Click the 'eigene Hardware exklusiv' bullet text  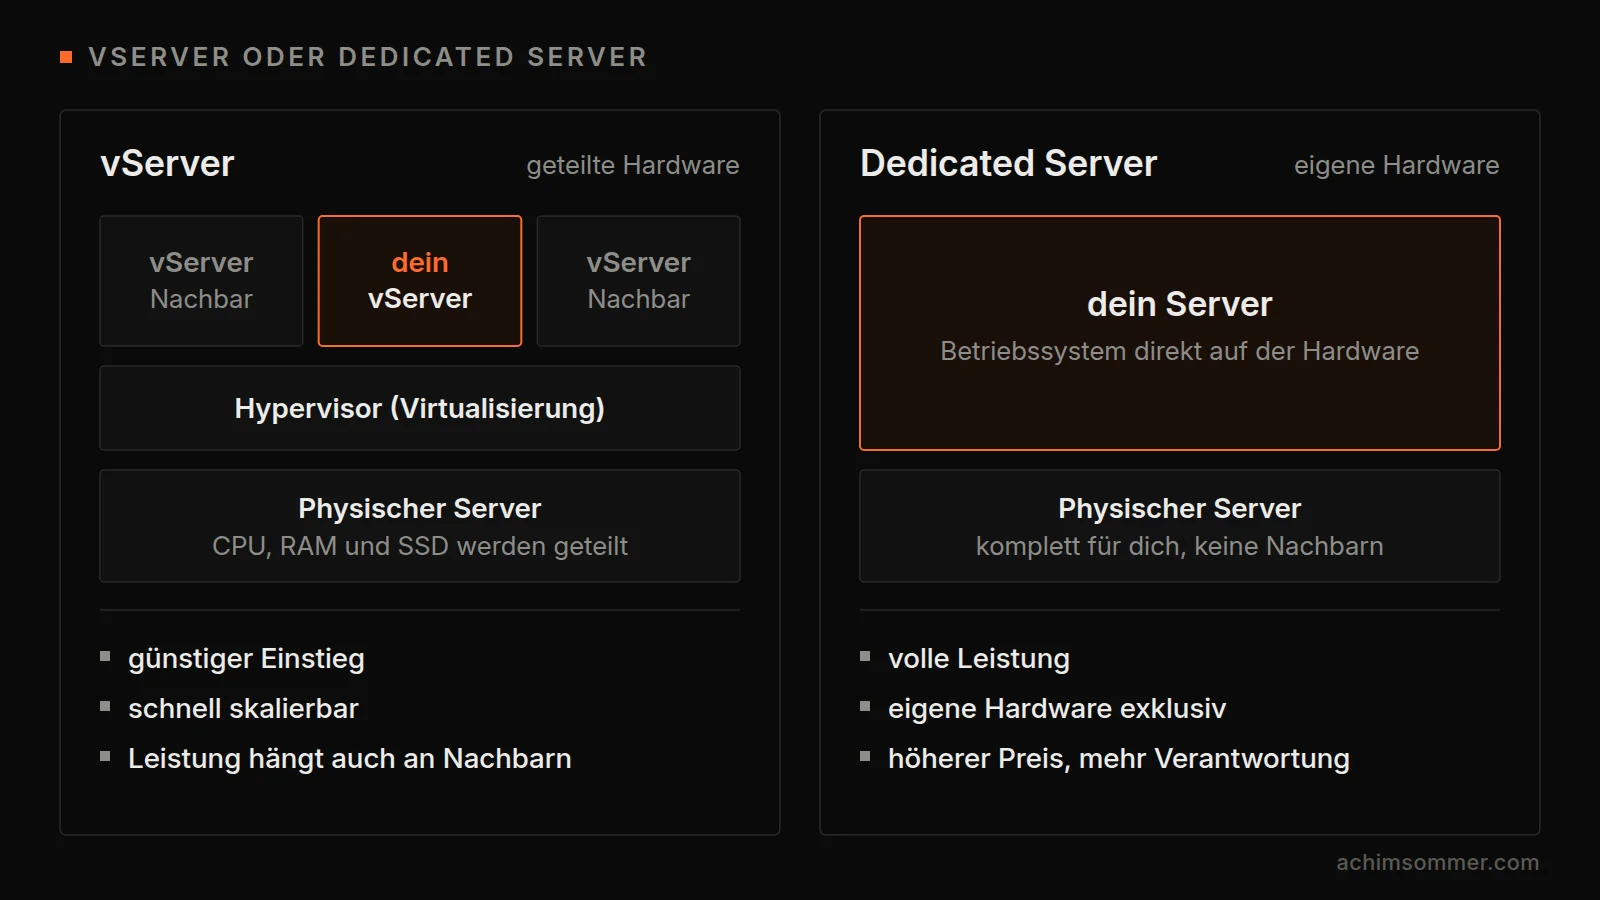1057,709
